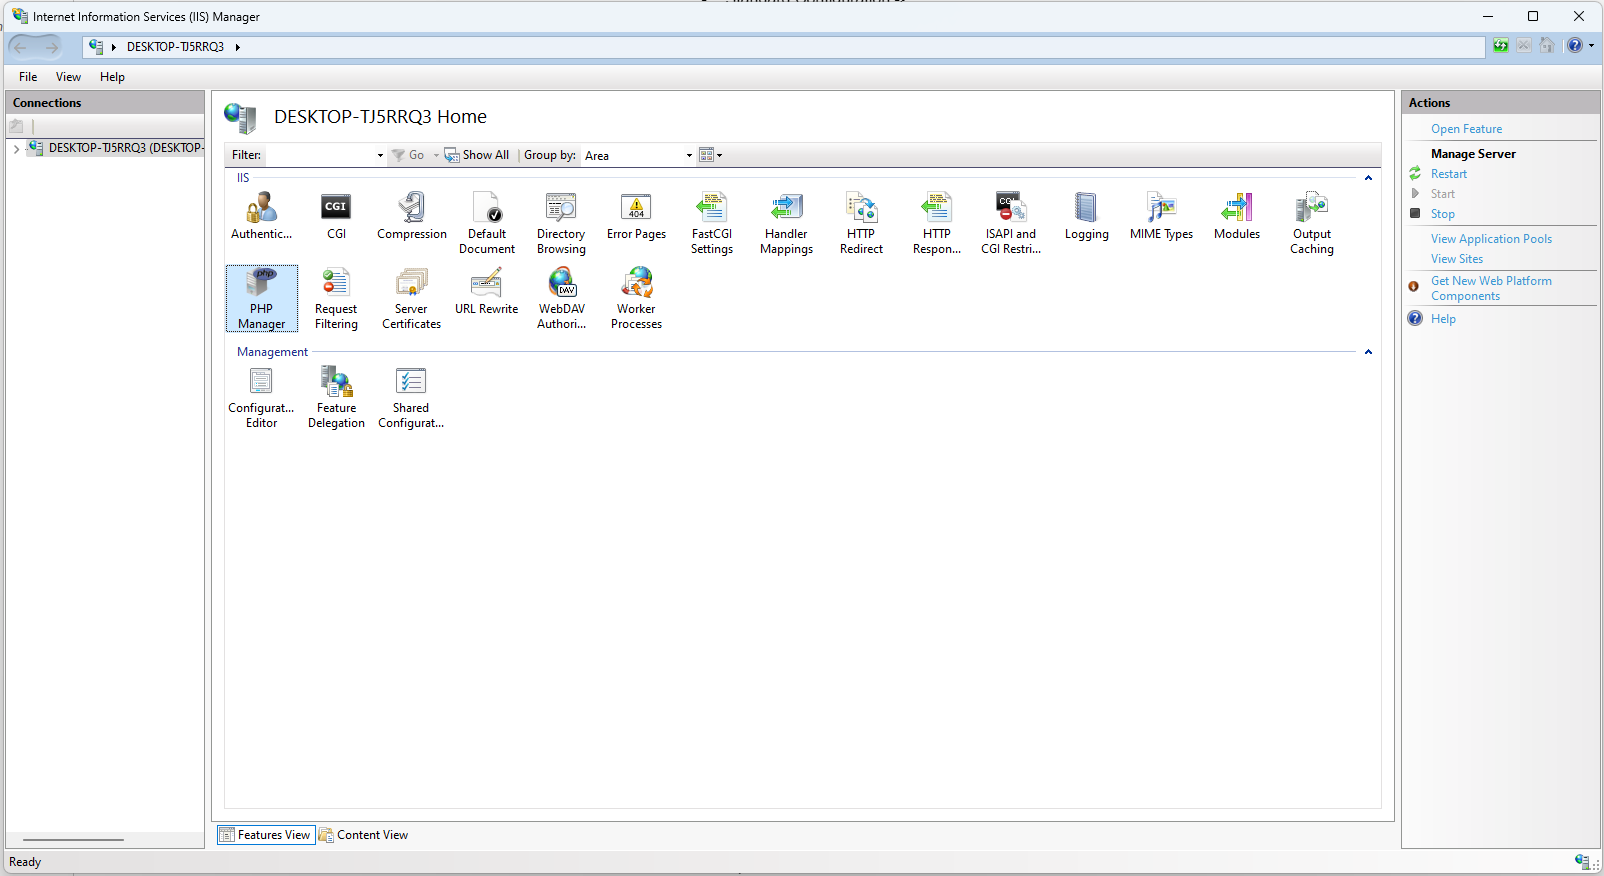Open the CGI feature icon
The width and height of the screenshot is (1604, 876).
(336, 216)
